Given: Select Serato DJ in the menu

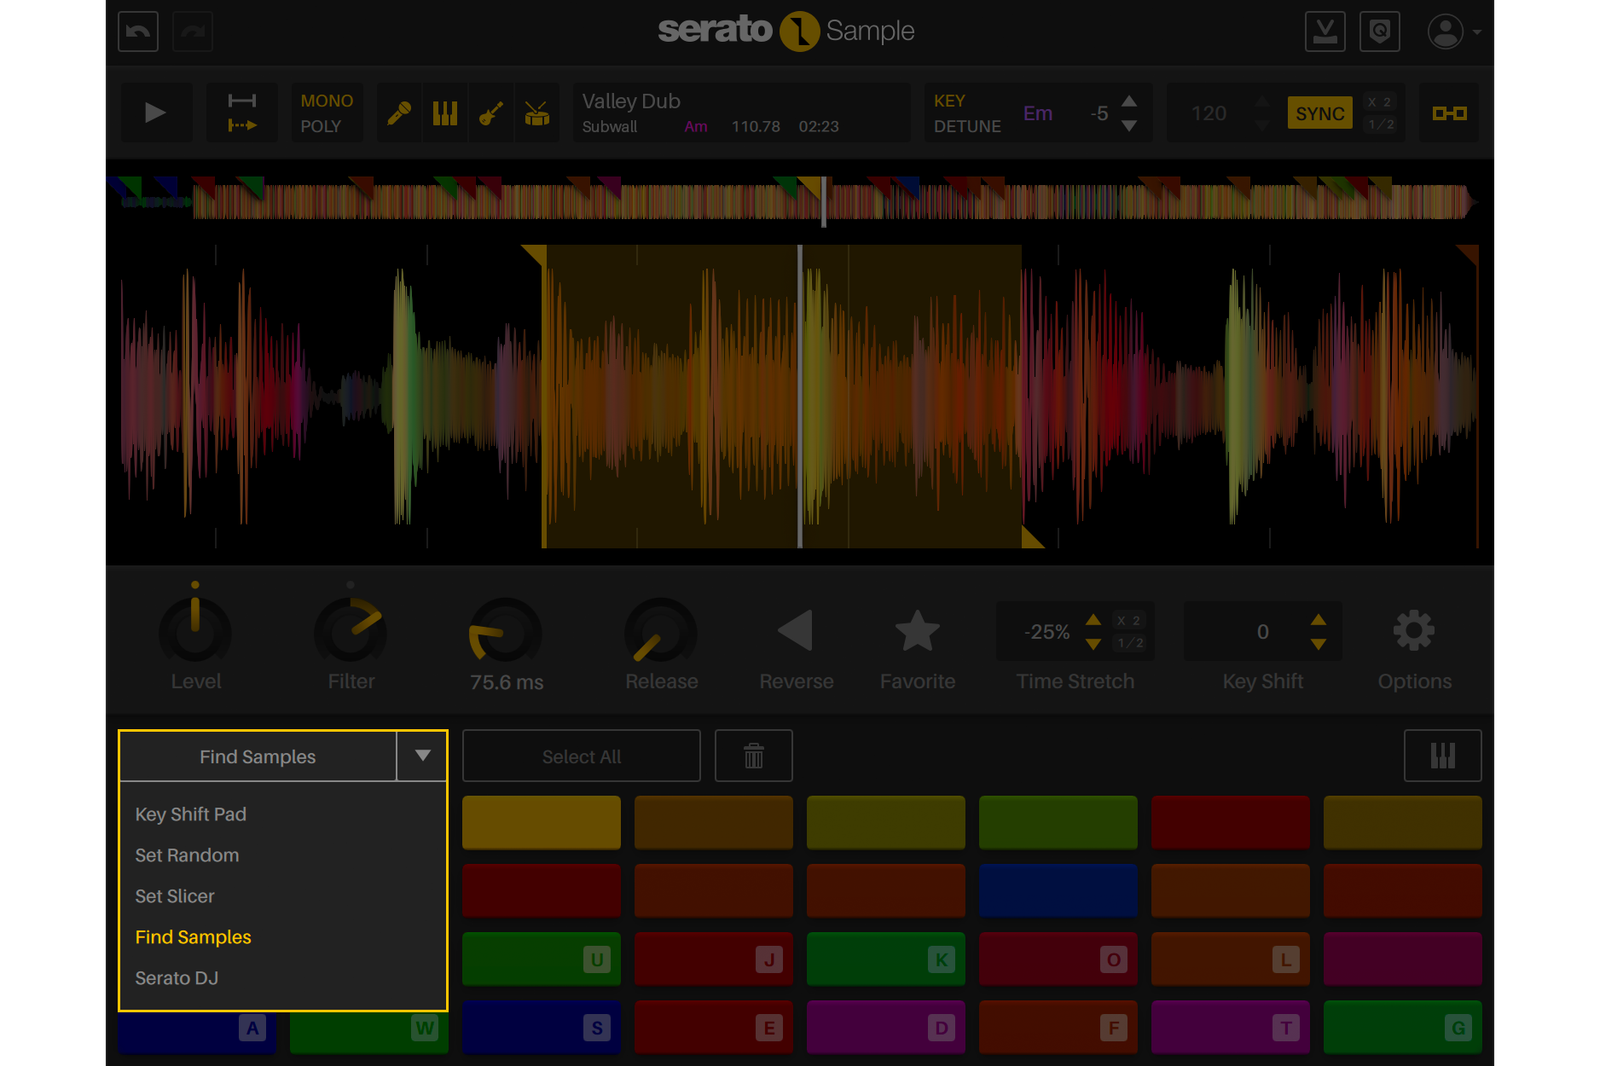Looking at the screenshot, I should (177, 978).
